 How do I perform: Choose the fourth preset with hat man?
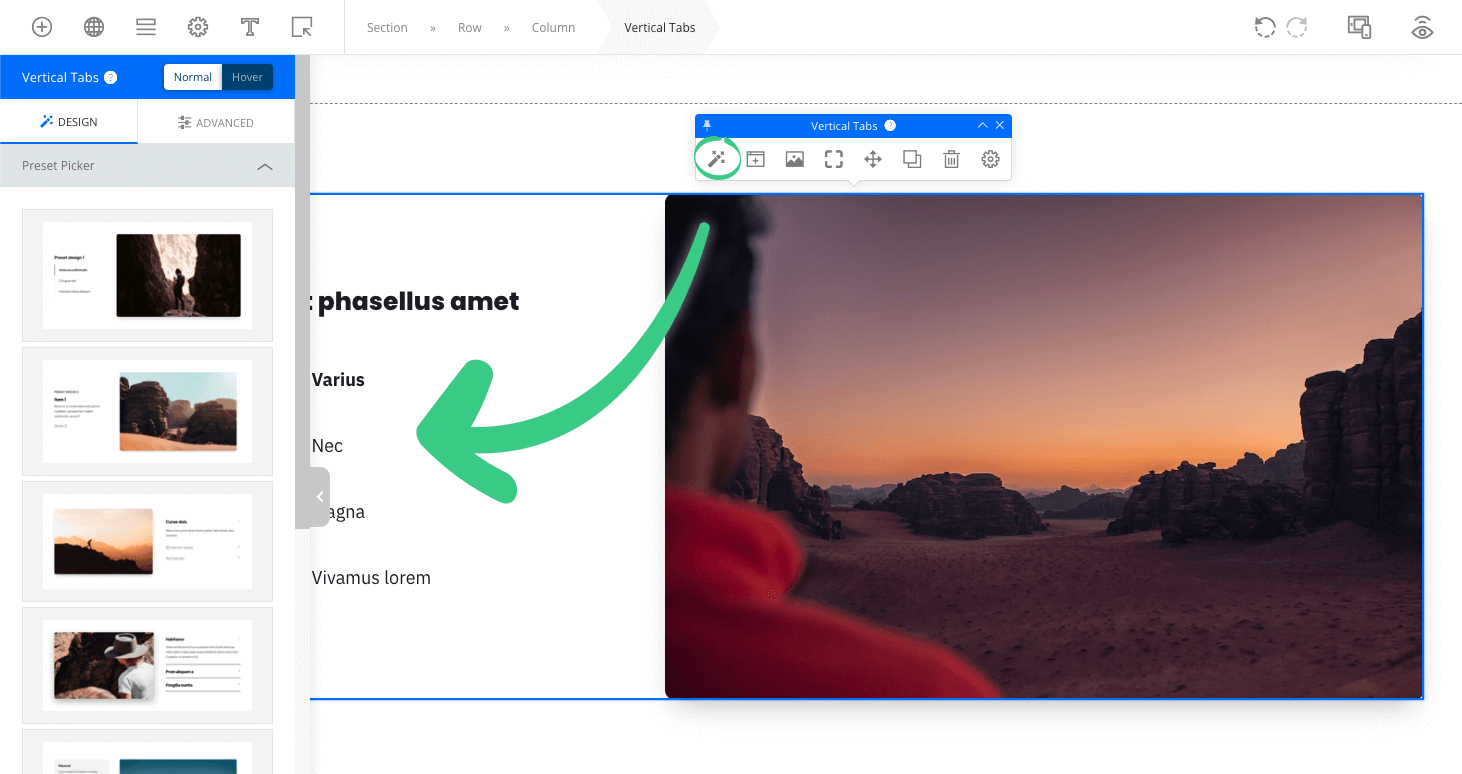click(x=147, y=665)
